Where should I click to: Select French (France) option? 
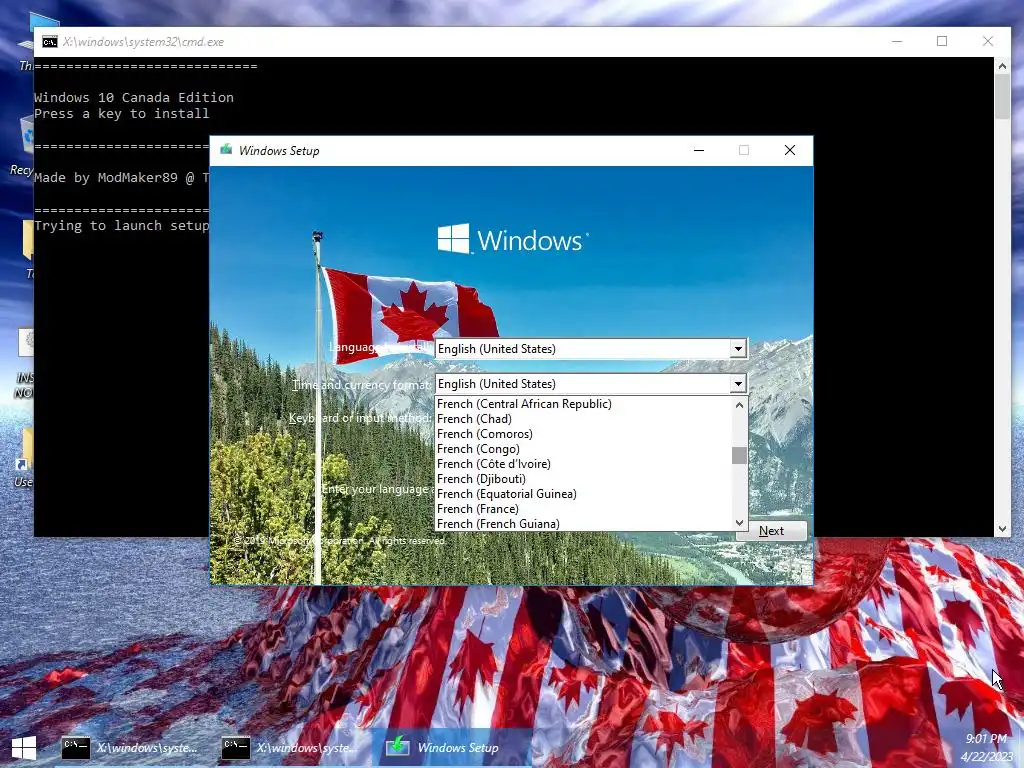pos(584,509)
